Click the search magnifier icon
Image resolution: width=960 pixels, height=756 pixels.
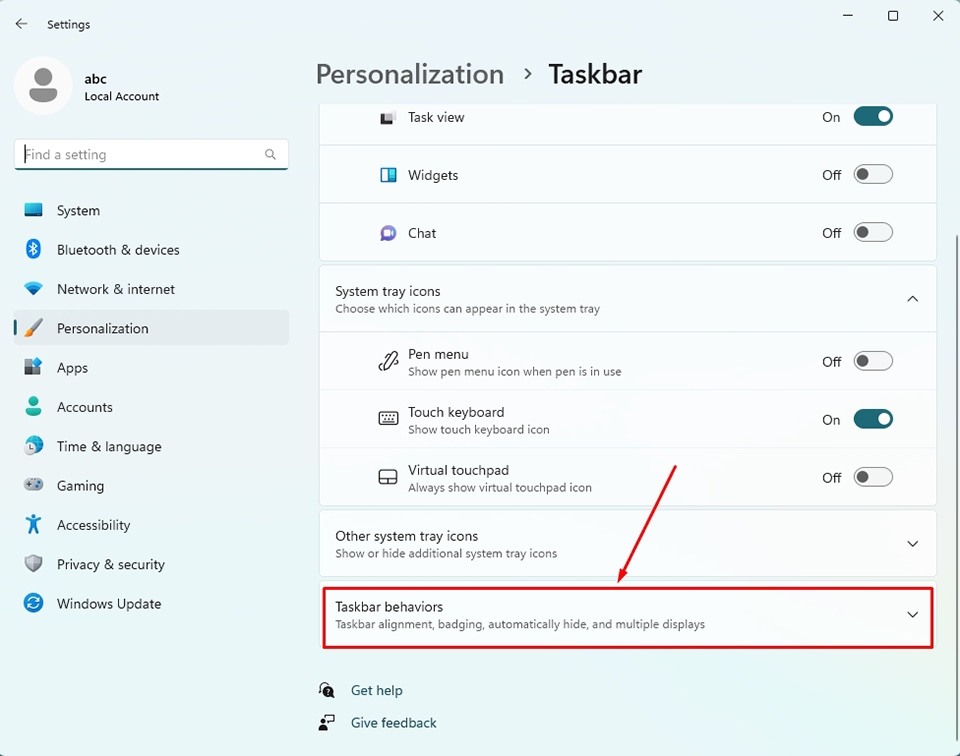click(270, 154)
